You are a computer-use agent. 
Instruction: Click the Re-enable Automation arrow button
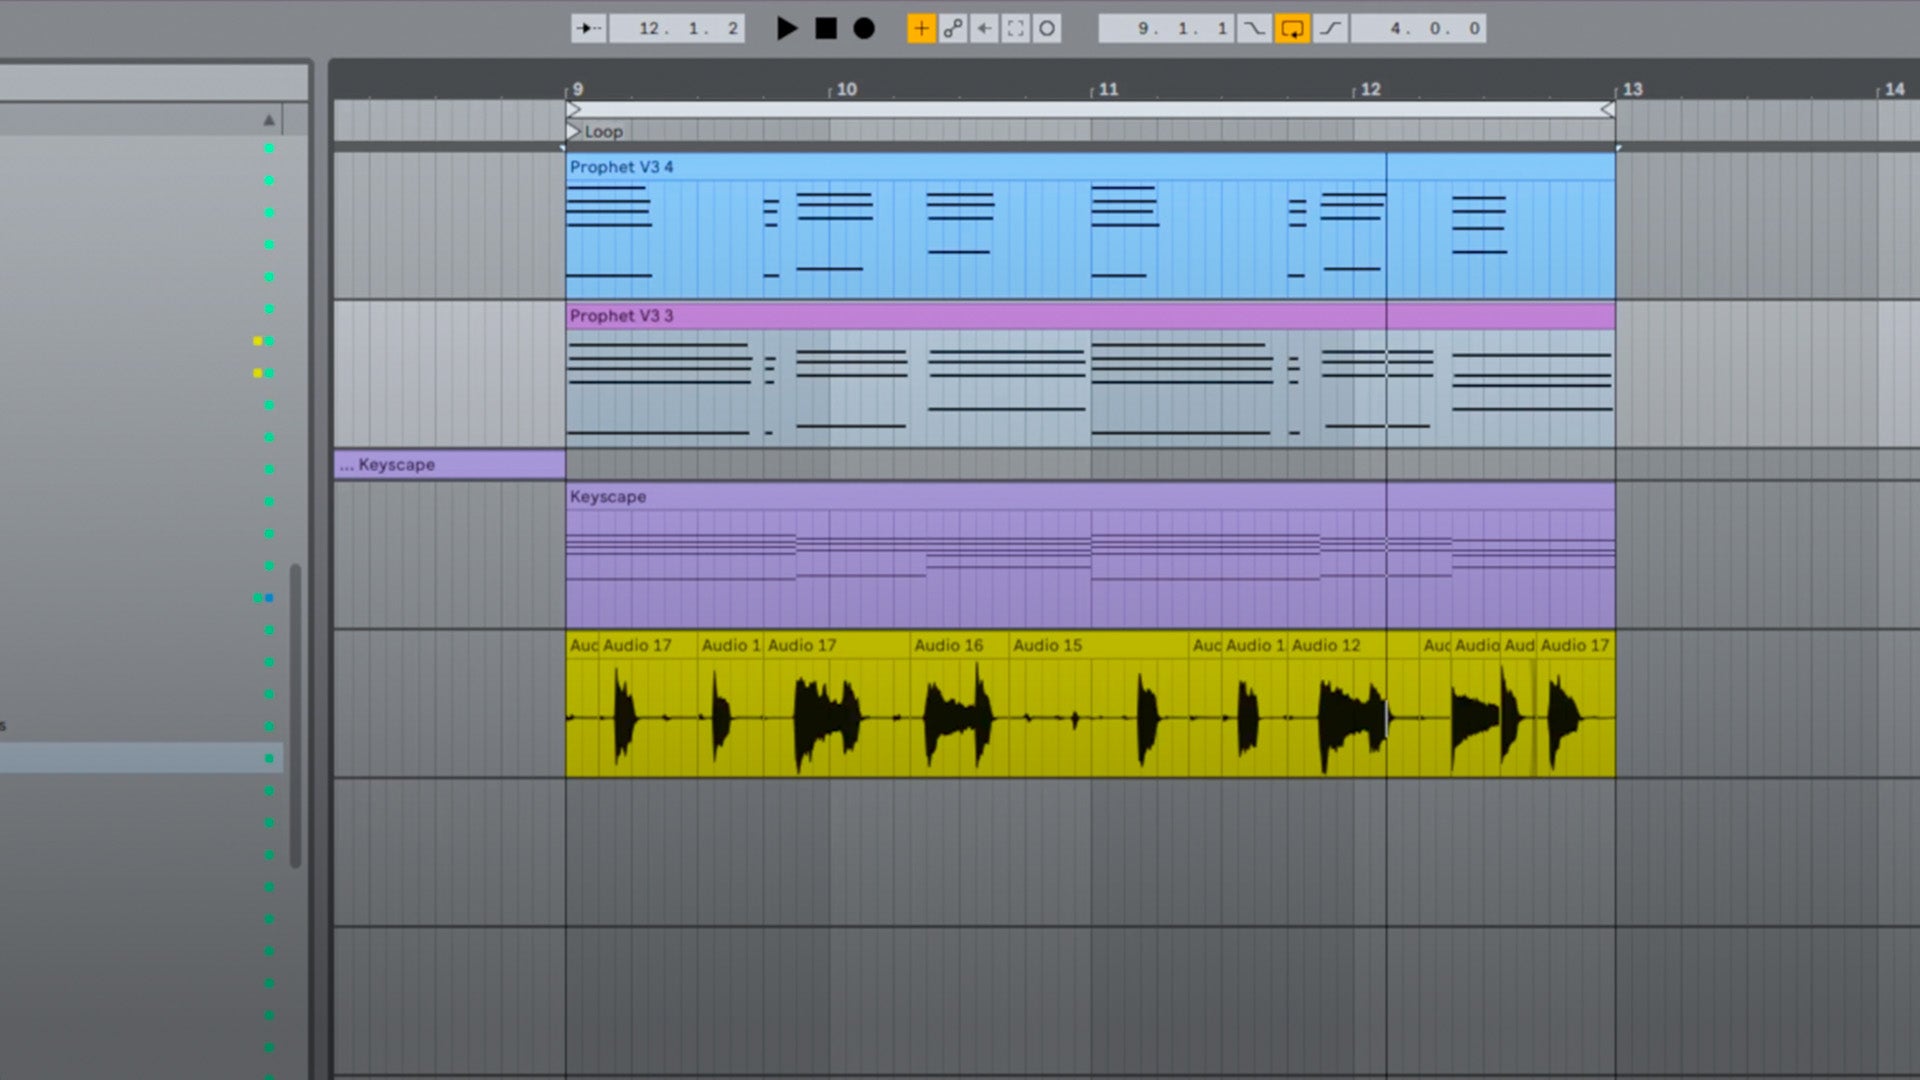[x=984, y=29]
